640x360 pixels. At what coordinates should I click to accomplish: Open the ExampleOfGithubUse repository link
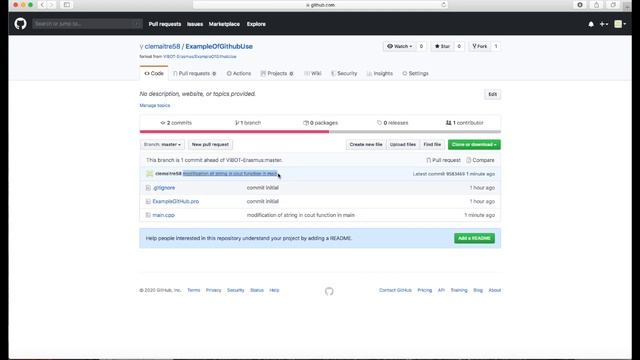219,47
